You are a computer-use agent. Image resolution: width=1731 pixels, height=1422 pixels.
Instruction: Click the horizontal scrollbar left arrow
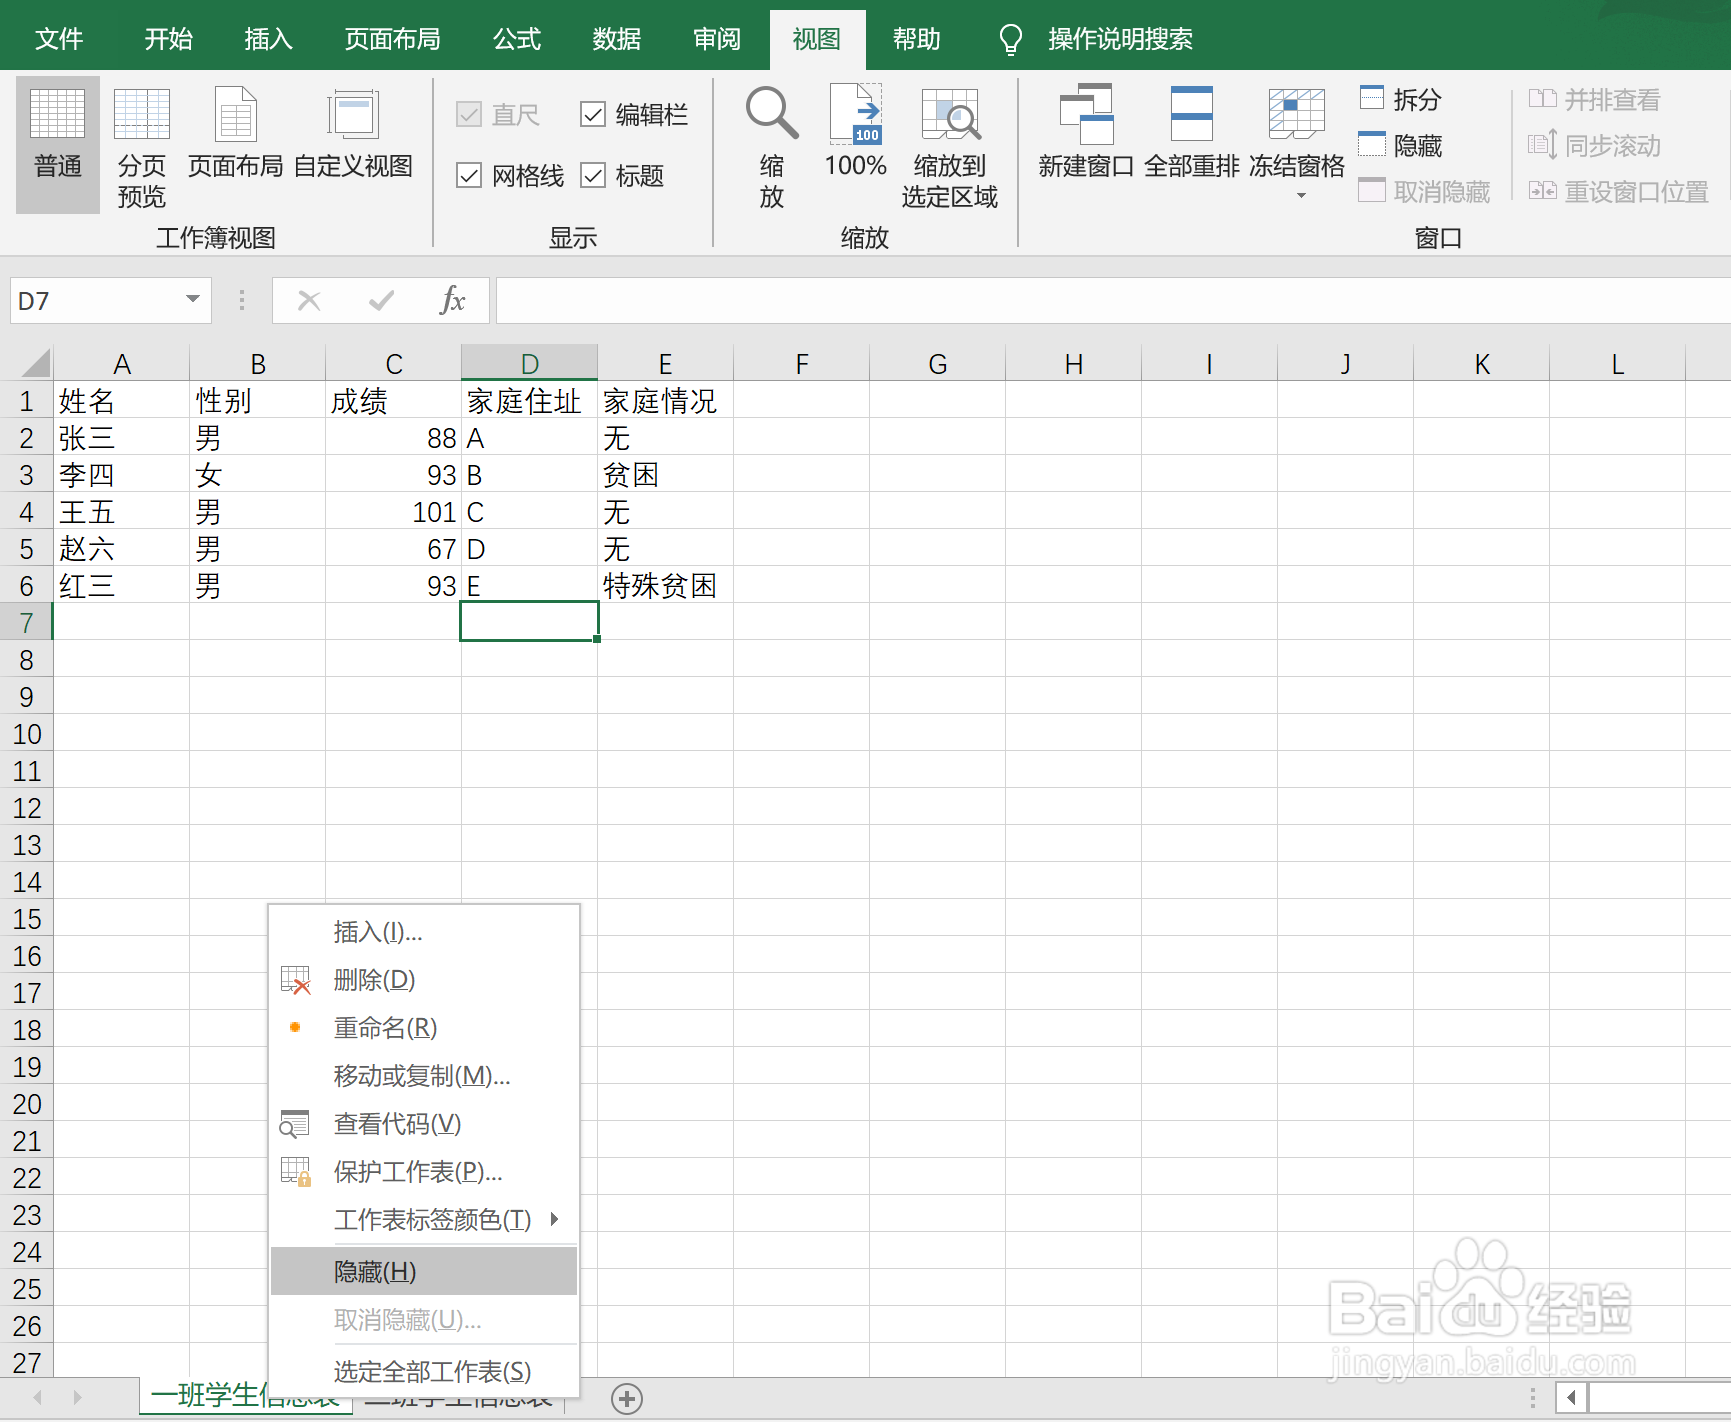pos(1571,1397)
